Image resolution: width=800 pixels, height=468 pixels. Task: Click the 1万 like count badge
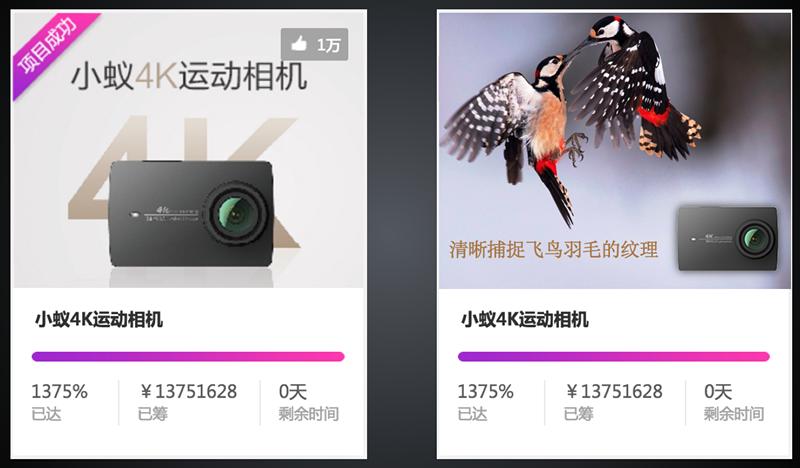(314, 44)
